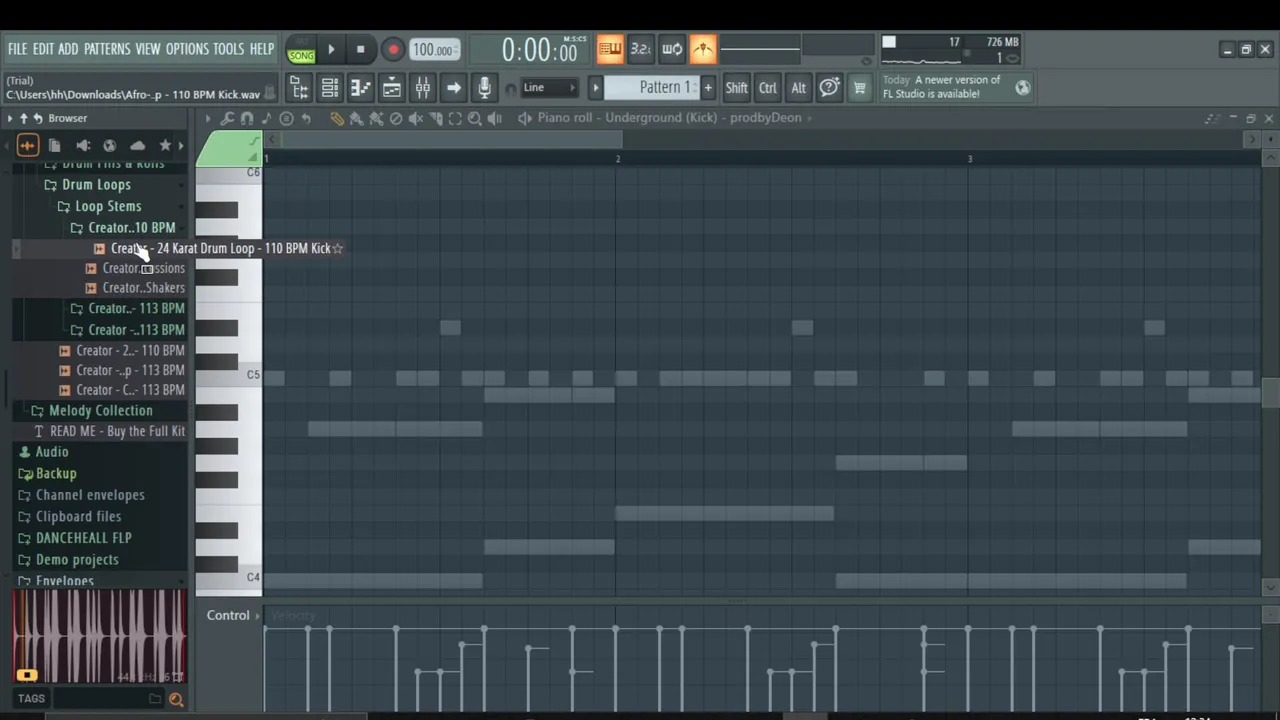Select the piano roll paint tool
Viewport: 1280px width, 720px height.
(356, 118)
